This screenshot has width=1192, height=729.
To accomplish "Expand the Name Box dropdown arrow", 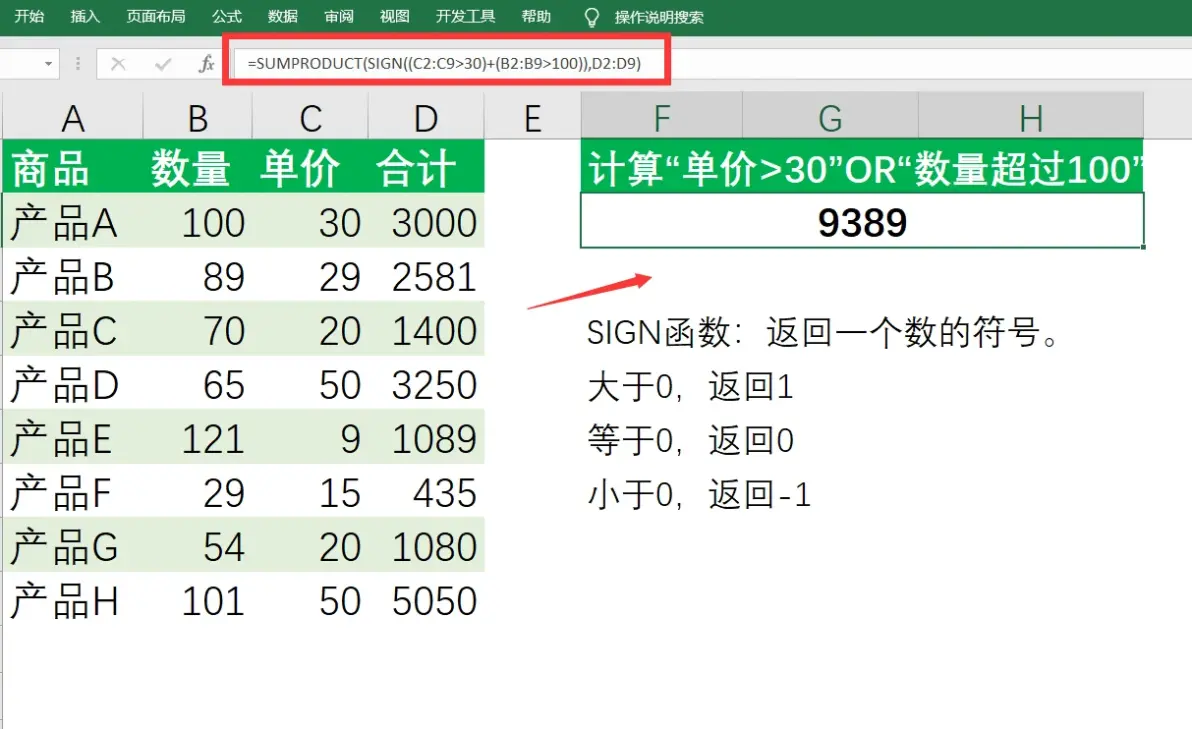I will pos(48,64).
